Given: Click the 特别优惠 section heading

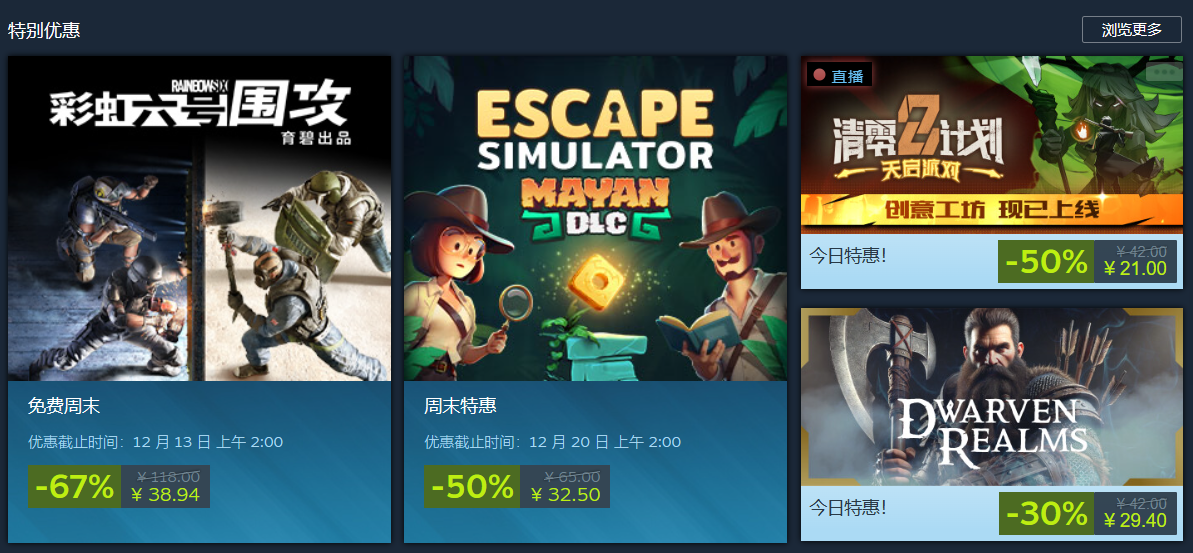Looking at the screenshot, I should (44, 30).
